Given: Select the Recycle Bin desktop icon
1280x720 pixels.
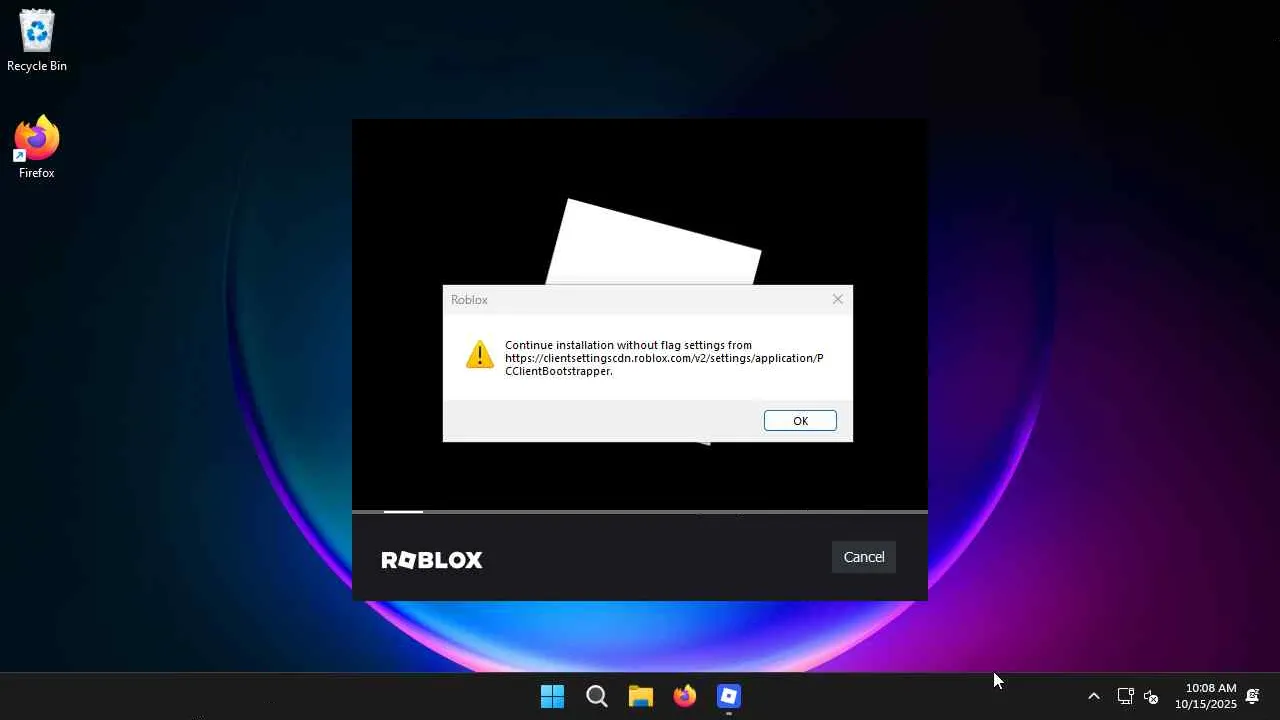Looking at the screenshot, I should 37,41.
